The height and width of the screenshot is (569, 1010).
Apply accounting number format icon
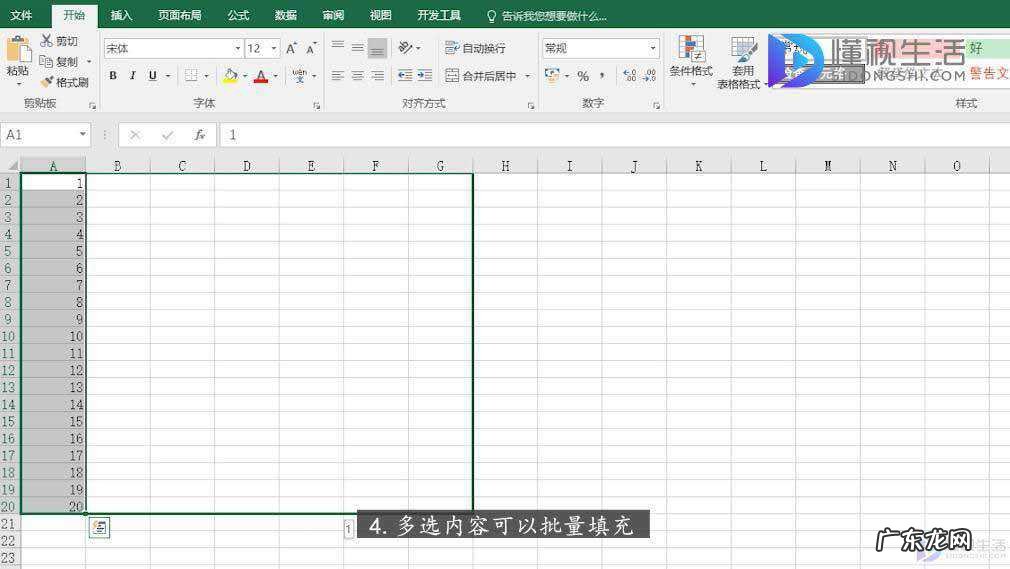[x=552, y=75]
